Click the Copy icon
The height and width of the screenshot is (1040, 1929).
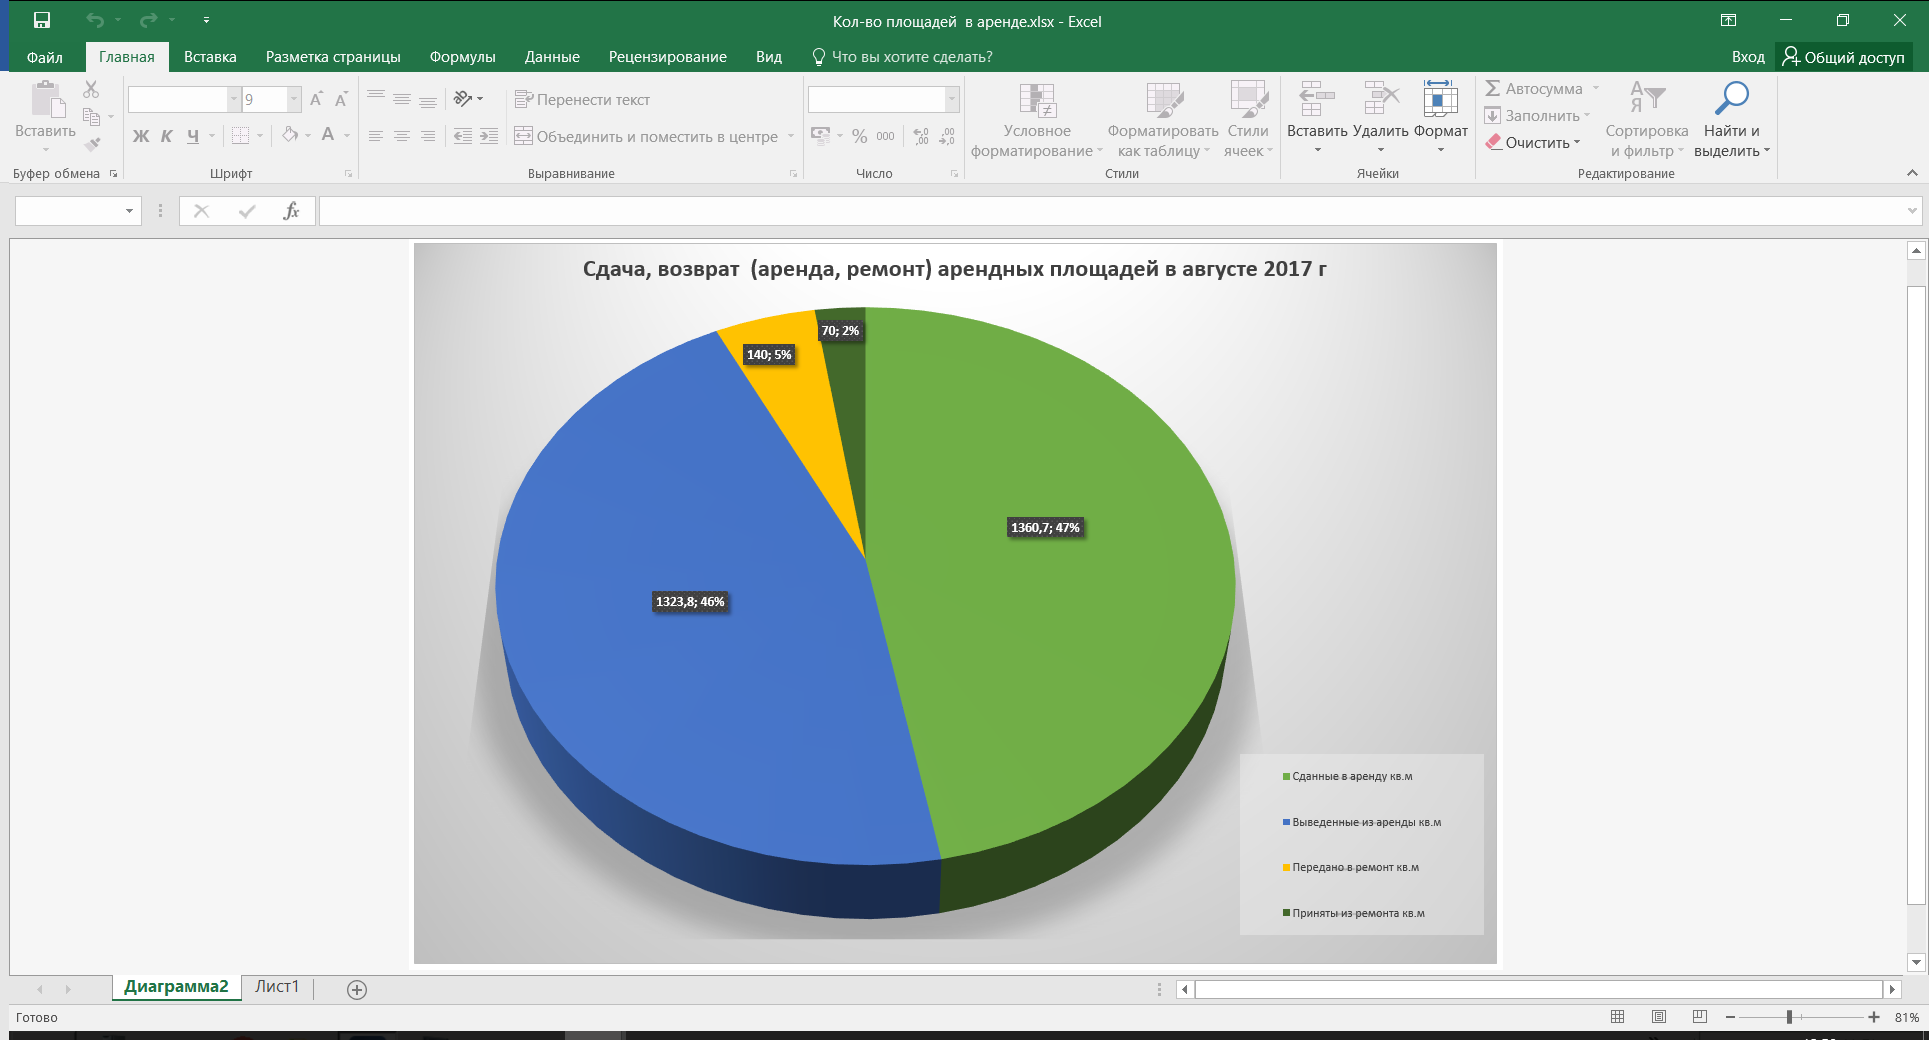(91, 116)
